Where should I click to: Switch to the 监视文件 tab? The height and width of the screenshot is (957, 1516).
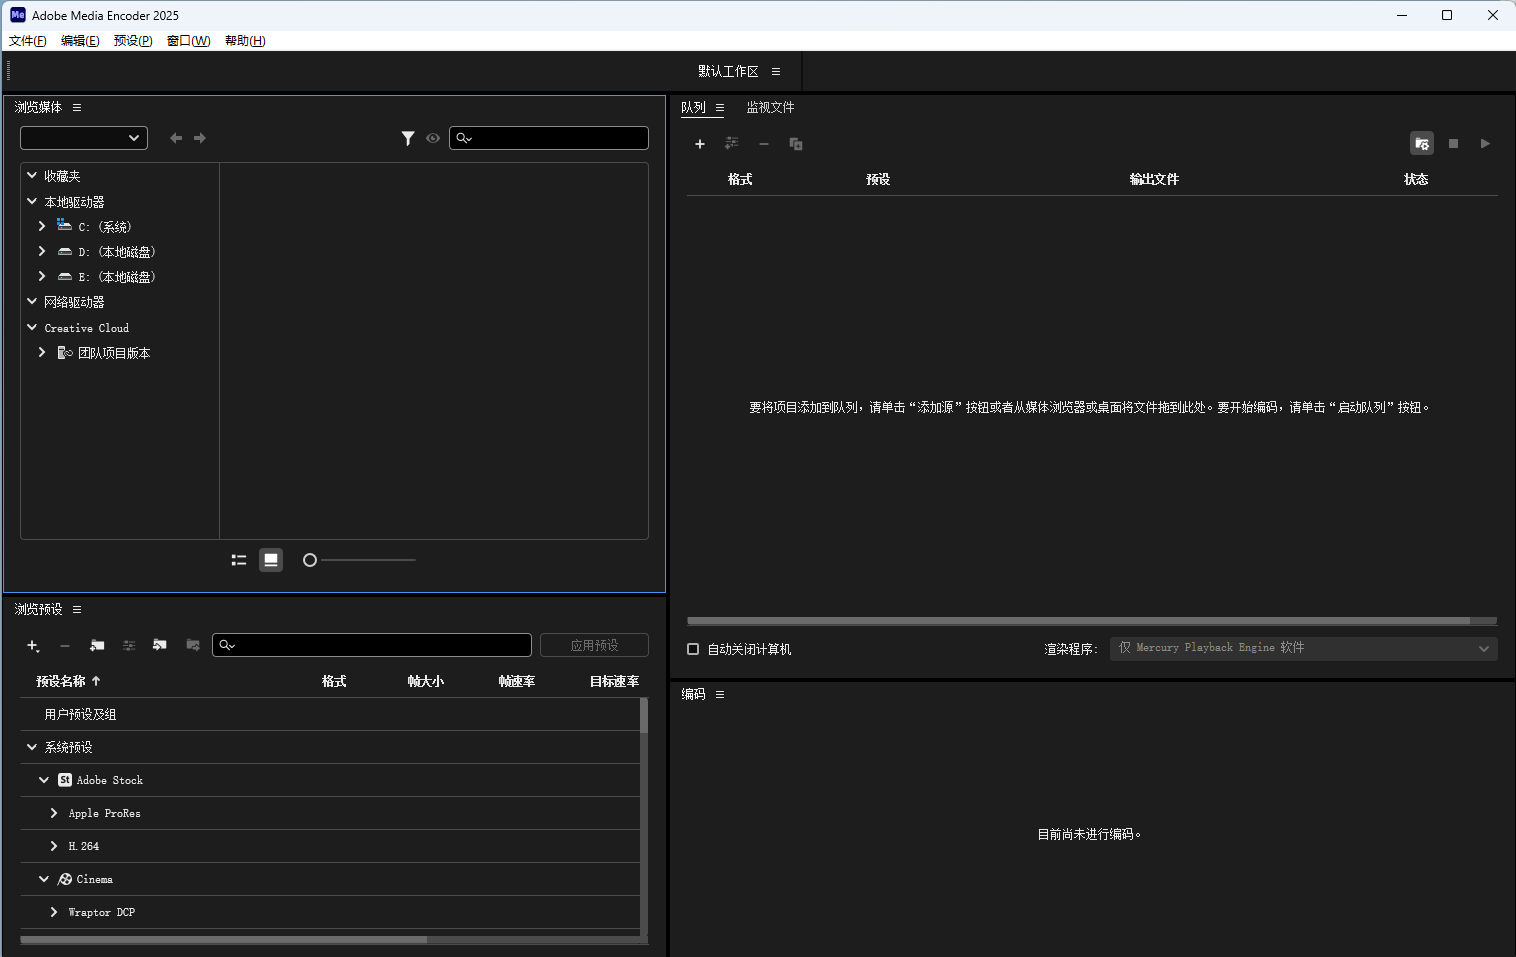(x=770, y=107)
